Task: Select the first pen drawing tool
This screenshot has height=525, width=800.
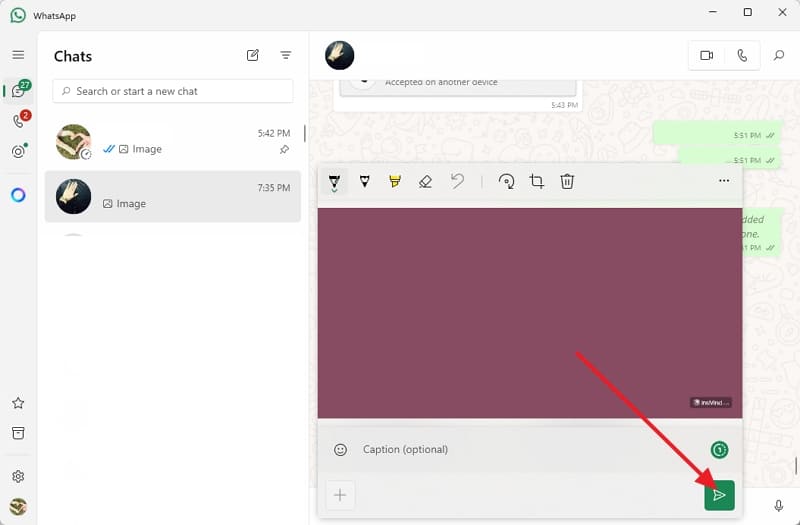Action: (334, 181)
